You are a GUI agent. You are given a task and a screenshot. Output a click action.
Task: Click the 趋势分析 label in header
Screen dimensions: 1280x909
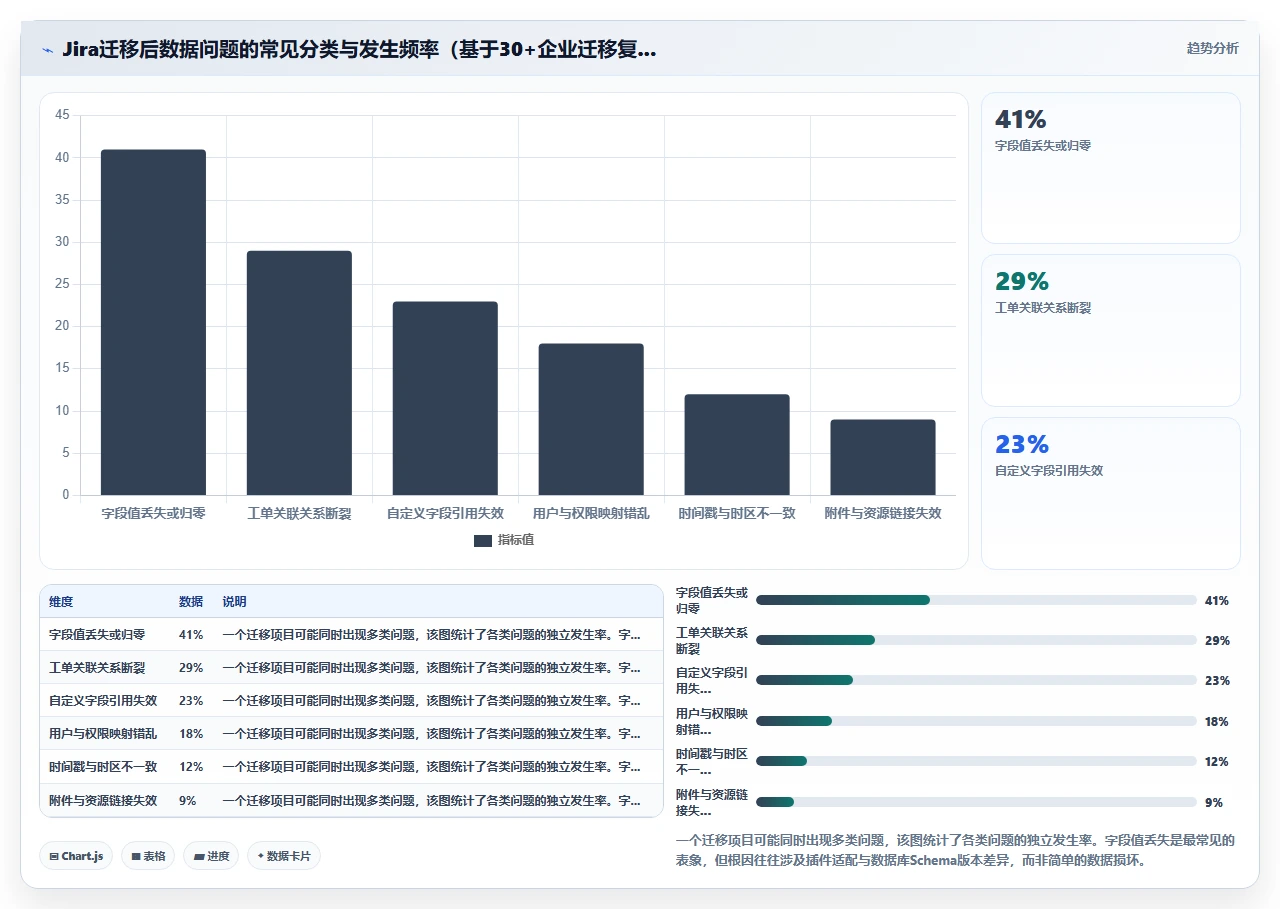click(x=1212, y=48)
